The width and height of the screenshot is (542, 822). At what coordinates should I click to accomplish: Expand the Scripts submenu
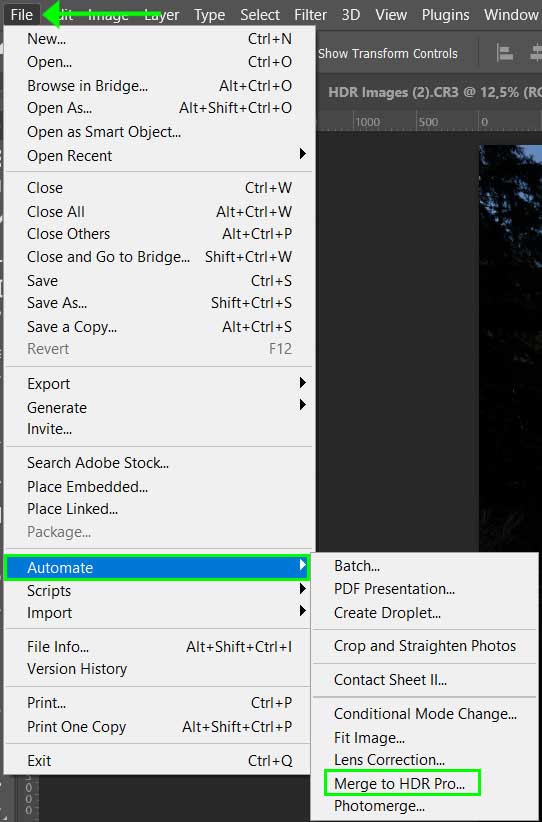click(x=157, y=590)
